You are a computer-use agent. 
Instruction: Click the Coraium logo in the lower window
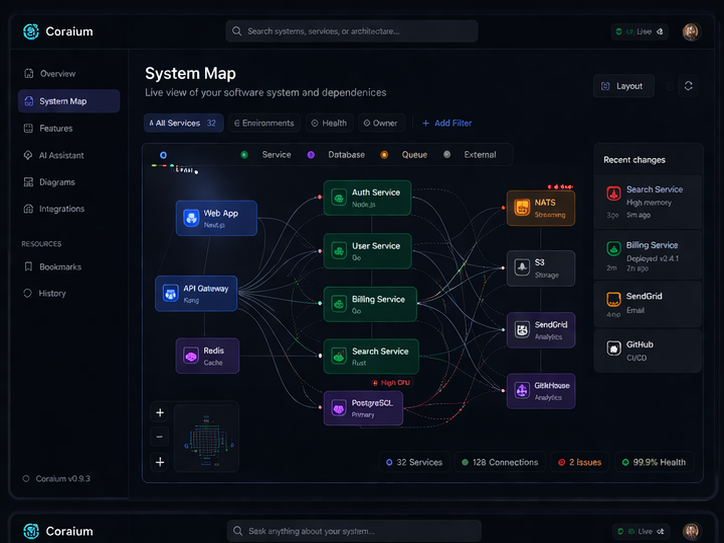[x=31, y=531]
